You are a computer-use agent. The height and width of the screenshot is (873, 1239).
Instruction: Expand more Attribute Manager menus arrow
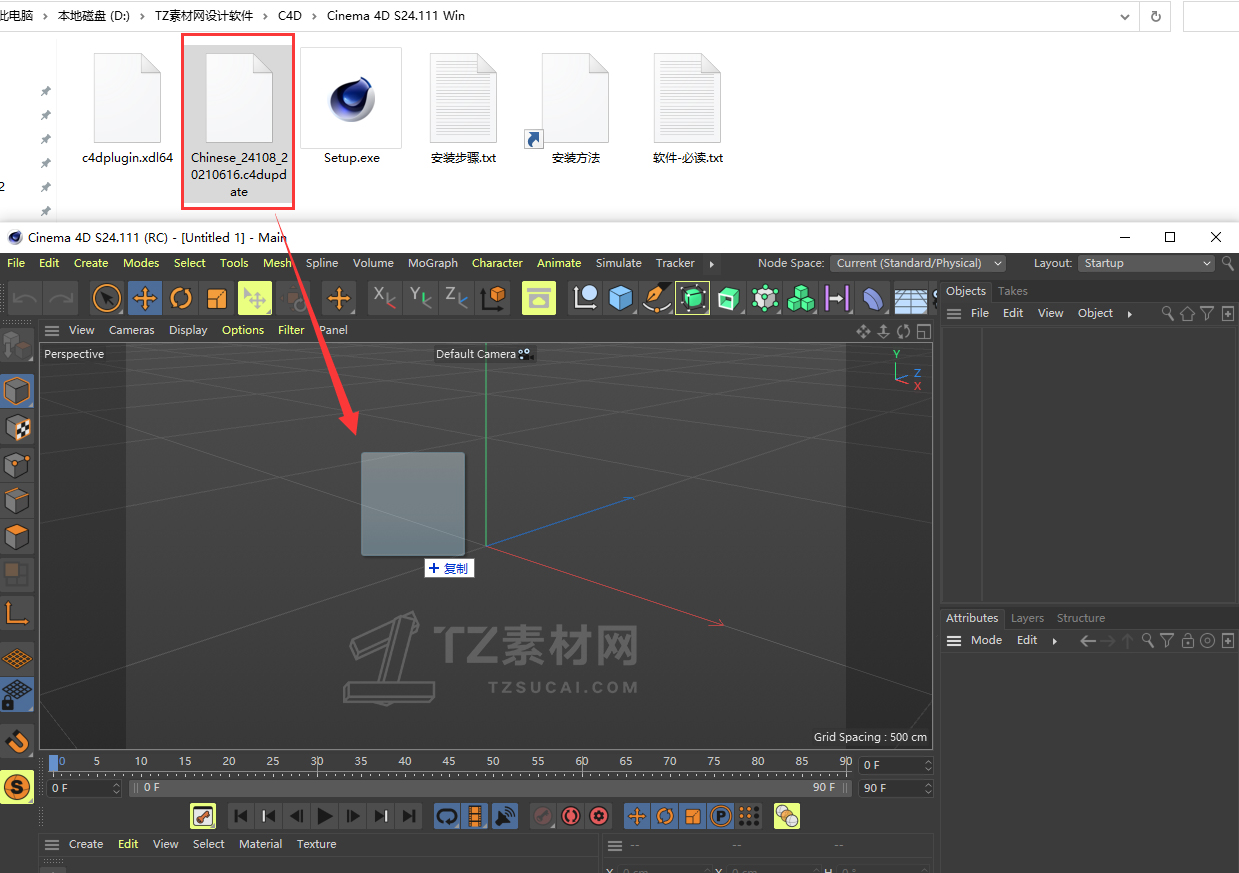point(1055,641)
